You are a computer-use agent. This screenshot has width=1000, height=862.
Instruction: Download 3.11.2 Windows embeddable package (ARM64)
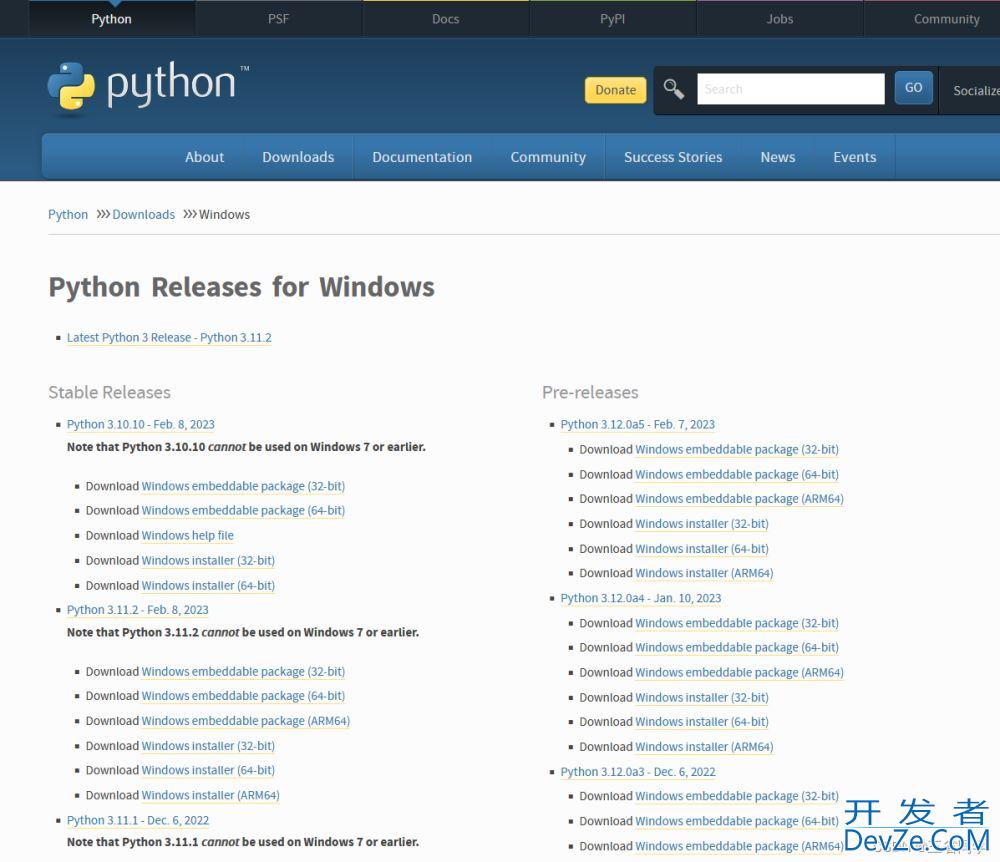[x=246, y=721]
